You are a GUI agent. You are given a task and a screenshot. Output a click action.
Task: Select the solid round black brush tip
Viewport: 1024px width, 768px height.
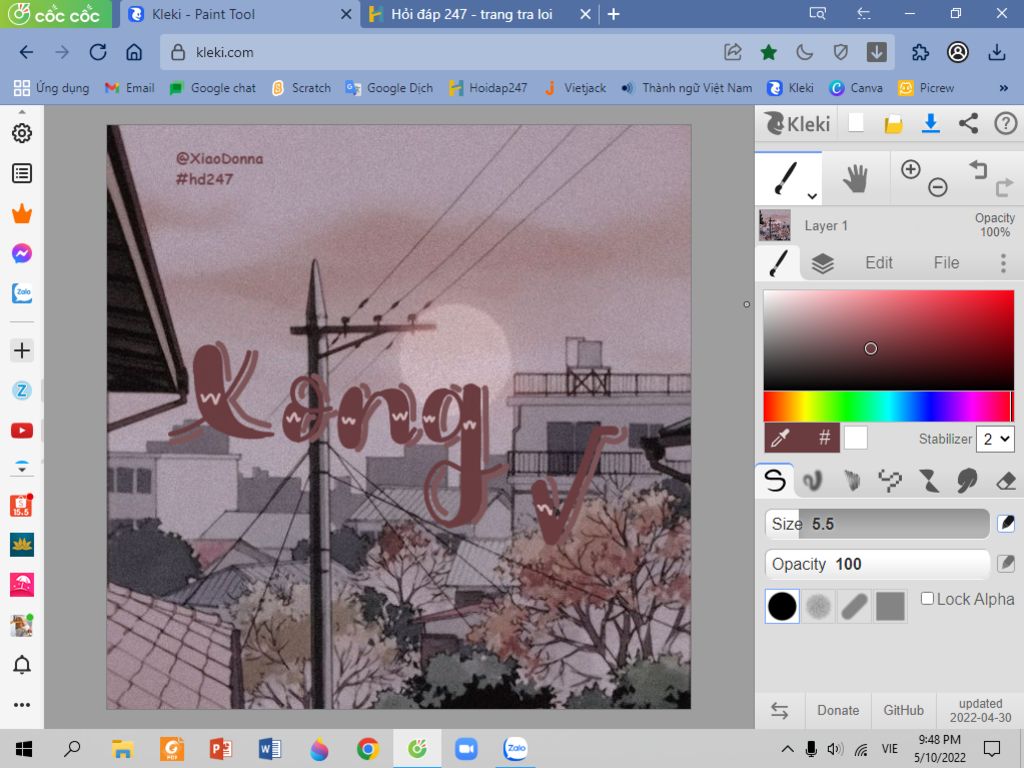pos(782,606)
